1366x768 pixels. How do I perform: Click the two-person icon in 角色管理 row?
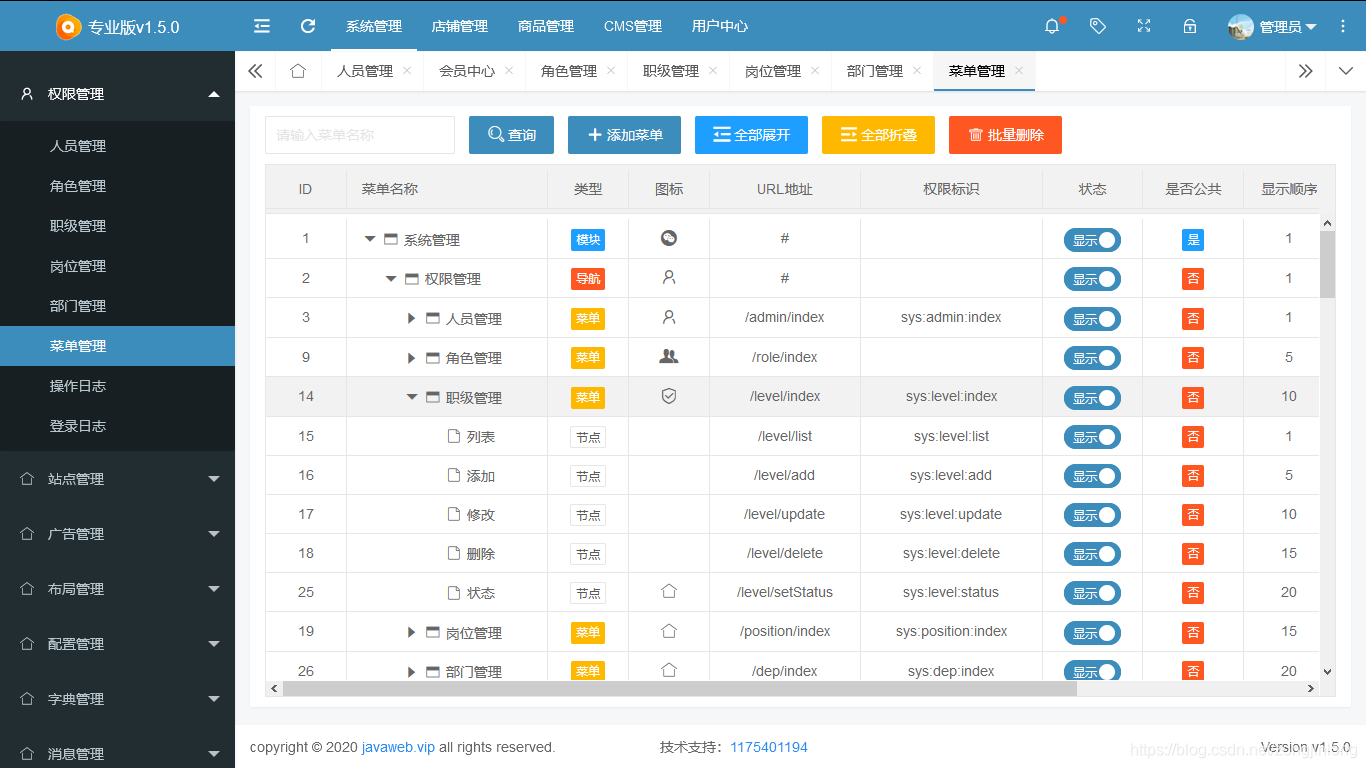point(669,356)
